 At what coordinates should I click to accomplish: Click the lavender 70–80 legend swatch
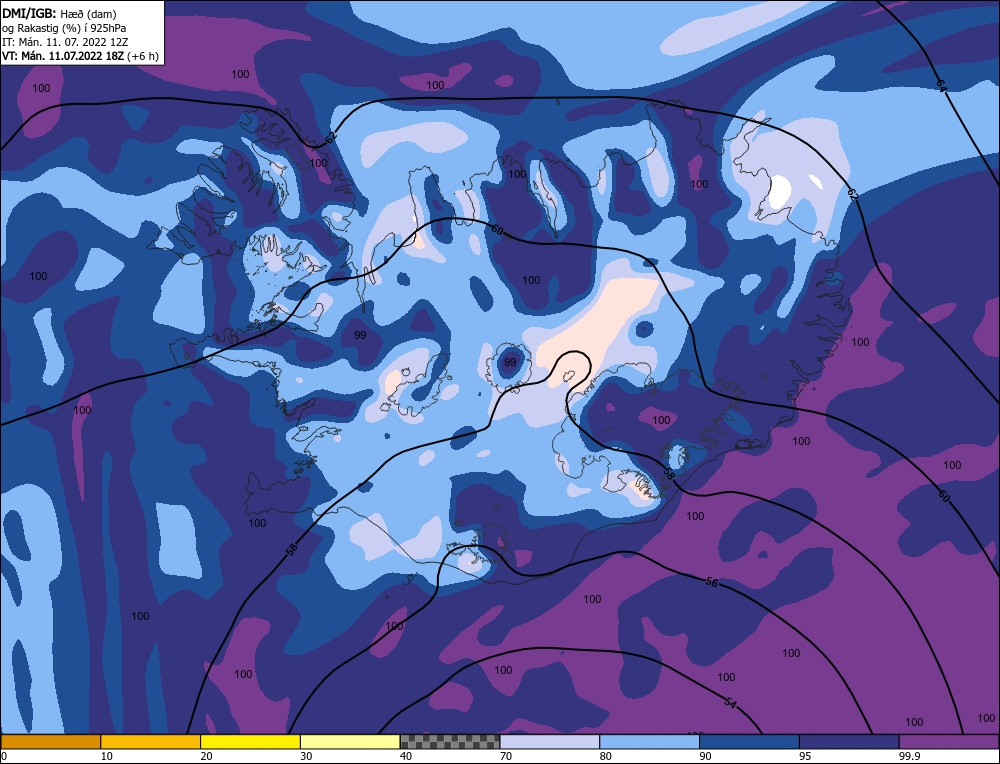coord(550,741)
